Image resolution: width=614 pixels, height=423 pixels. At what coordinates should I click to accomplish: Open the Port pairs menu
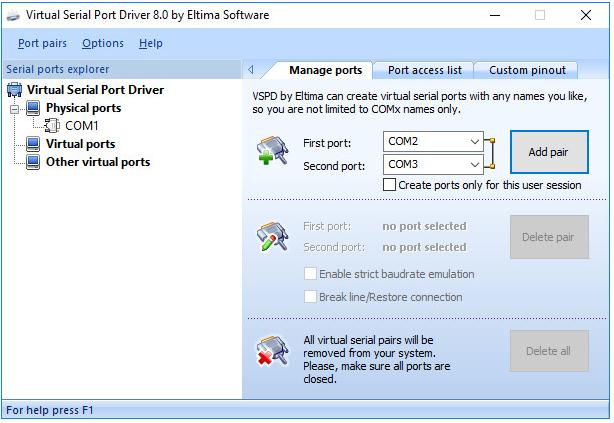41,43
